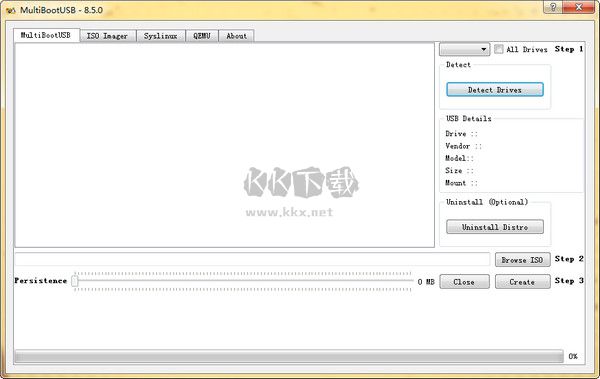Viewport: 600px width, 379px height.
Task: Click the 'Step 3' label
Action: pyautogui.click(x=569, y=281)
